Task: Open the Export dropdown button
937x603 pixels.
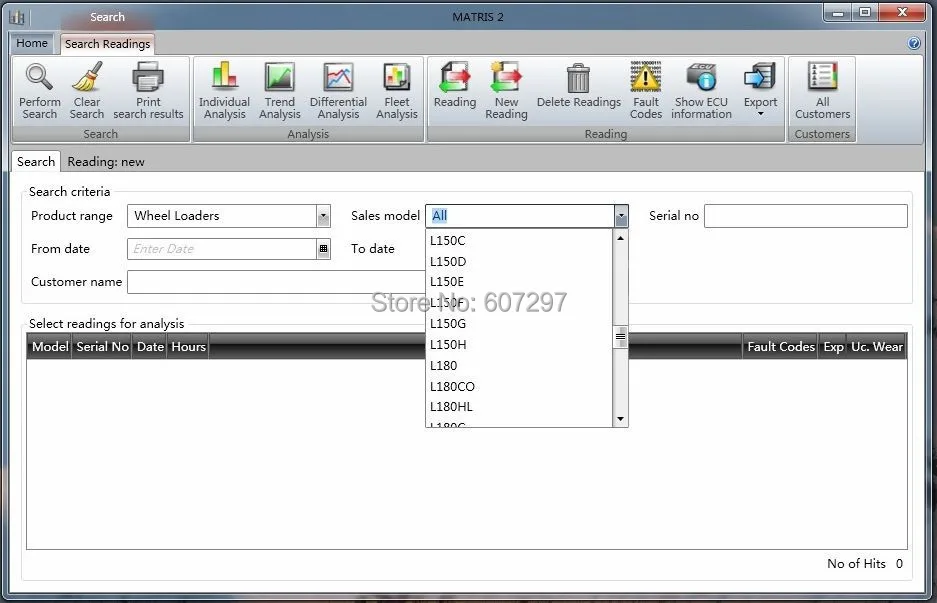Action: click(x=760, y=90)
